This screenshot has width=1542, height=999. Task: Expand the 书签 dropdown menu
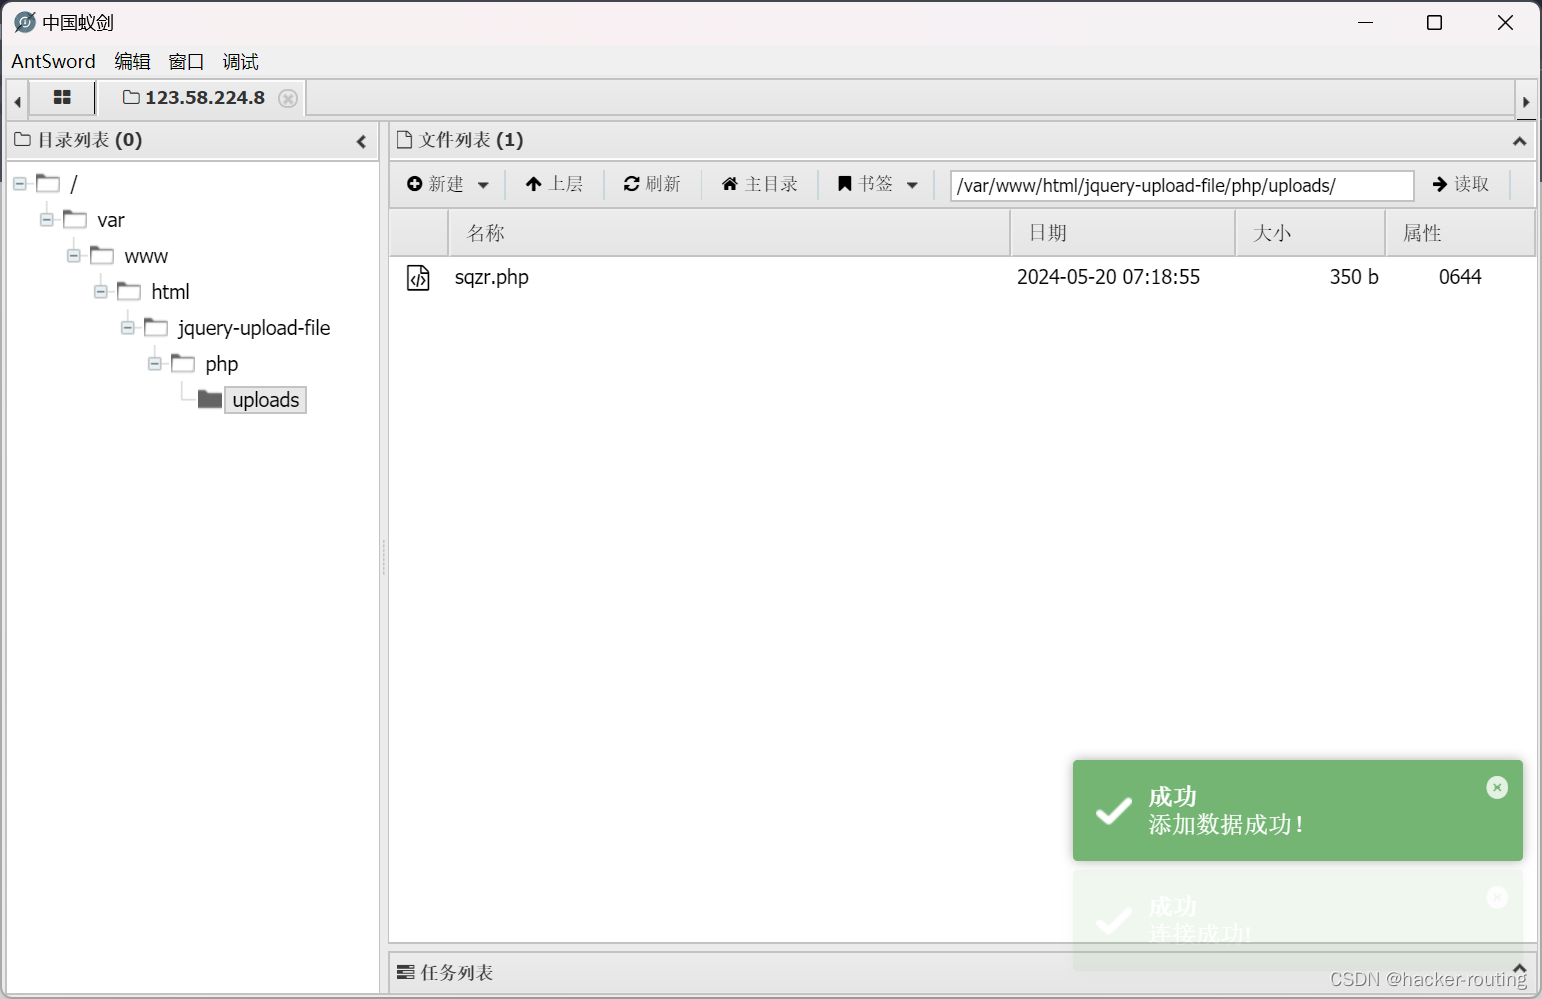tap(914, 184)
